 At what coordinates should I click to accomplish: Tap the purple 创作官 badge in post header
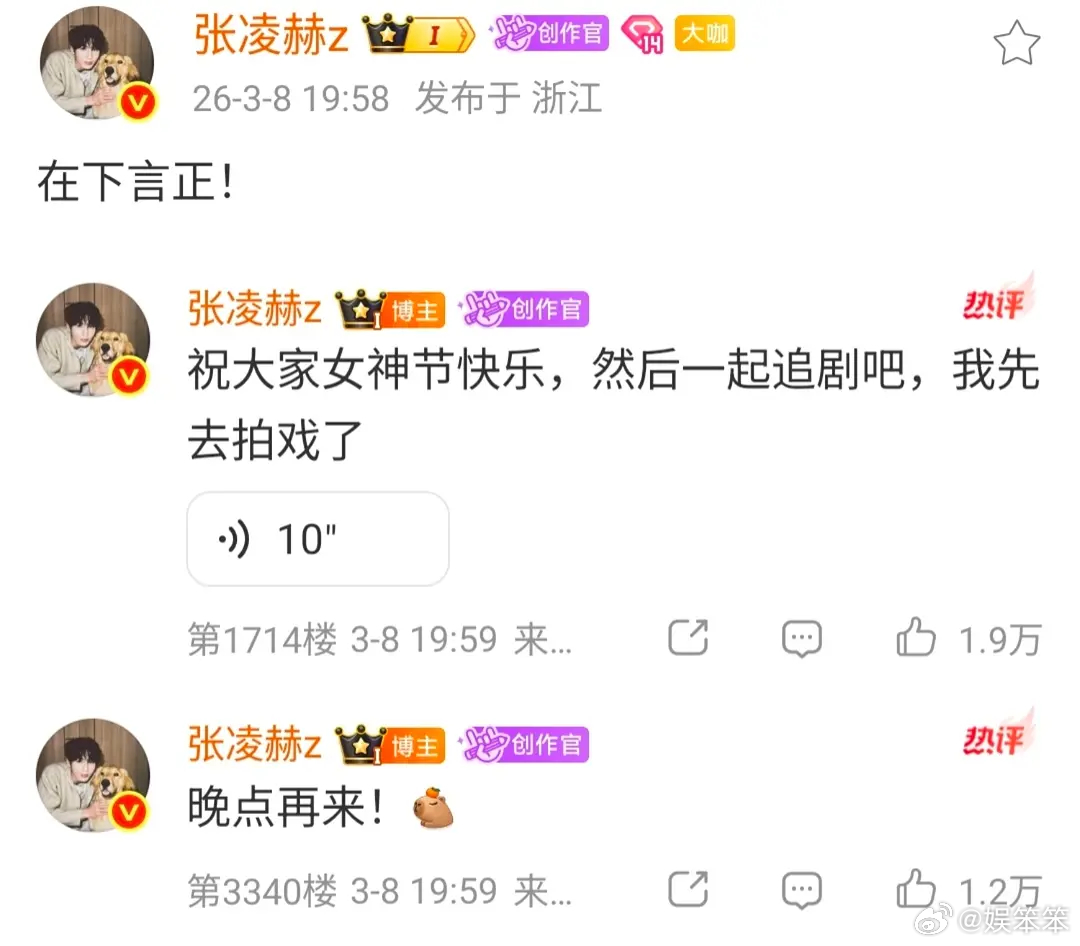(x=550, y=33)
